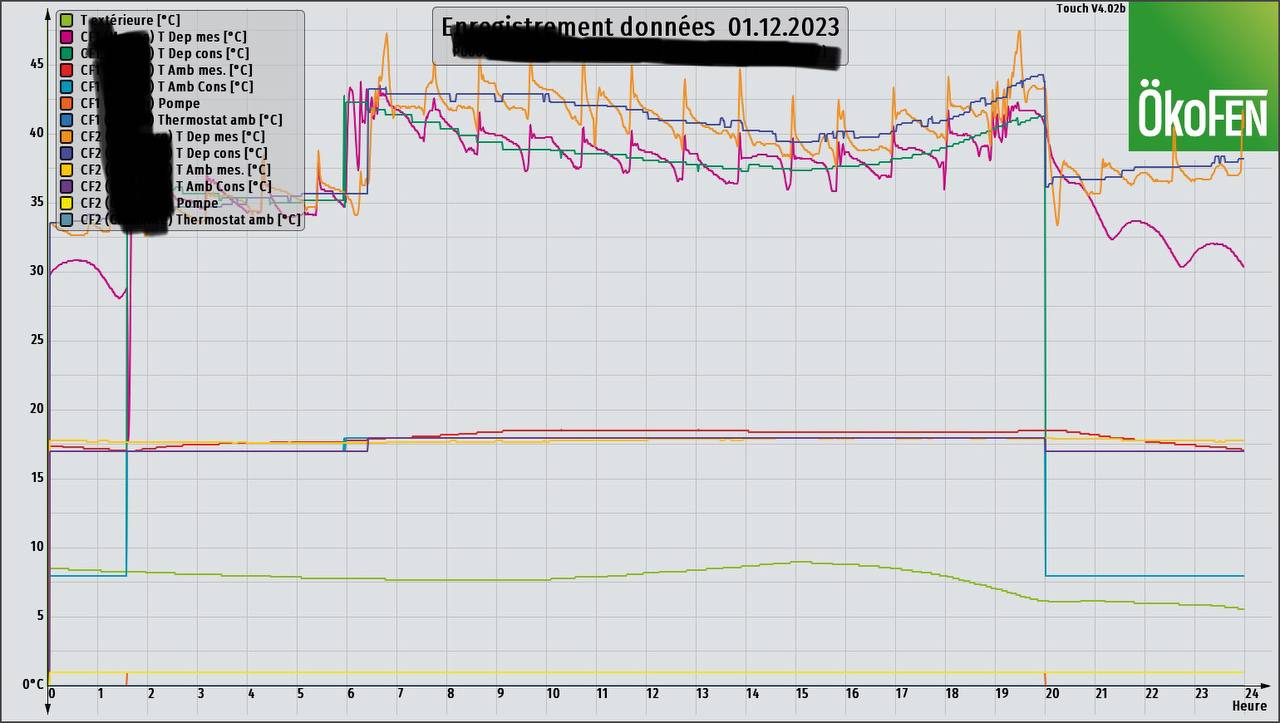1280x723 pixels.
Task: Click the ÖkoFEN logo
Action: 1204,77
